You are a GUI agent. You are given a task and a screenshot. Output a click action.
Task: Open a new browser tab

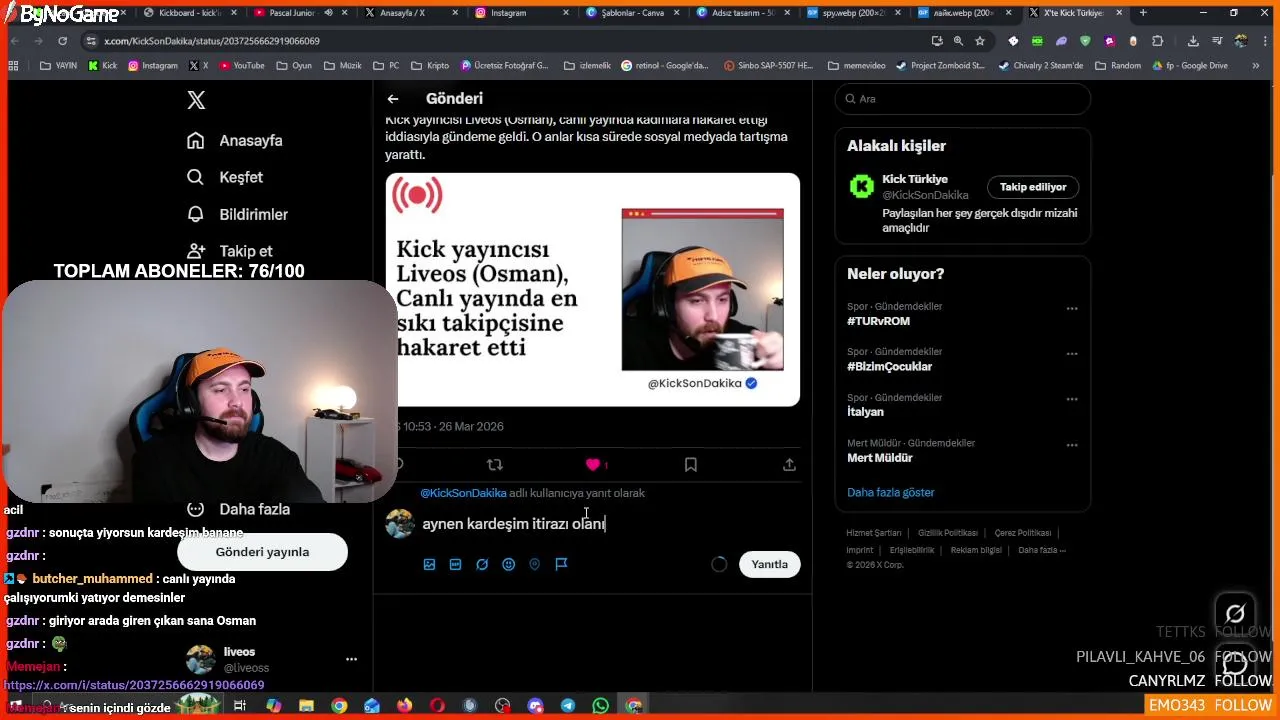[x=1143, y=13]
